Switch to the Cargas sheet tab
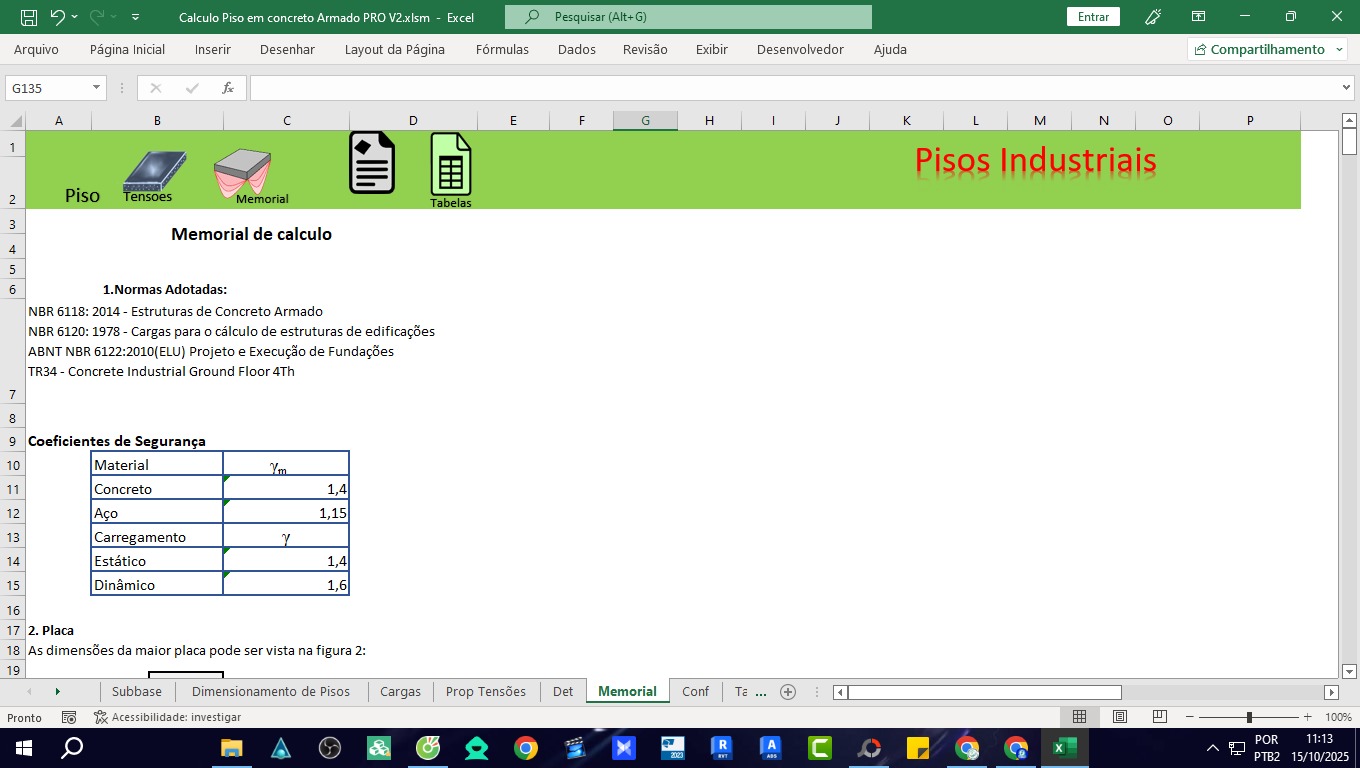 (x=400, y=692)
